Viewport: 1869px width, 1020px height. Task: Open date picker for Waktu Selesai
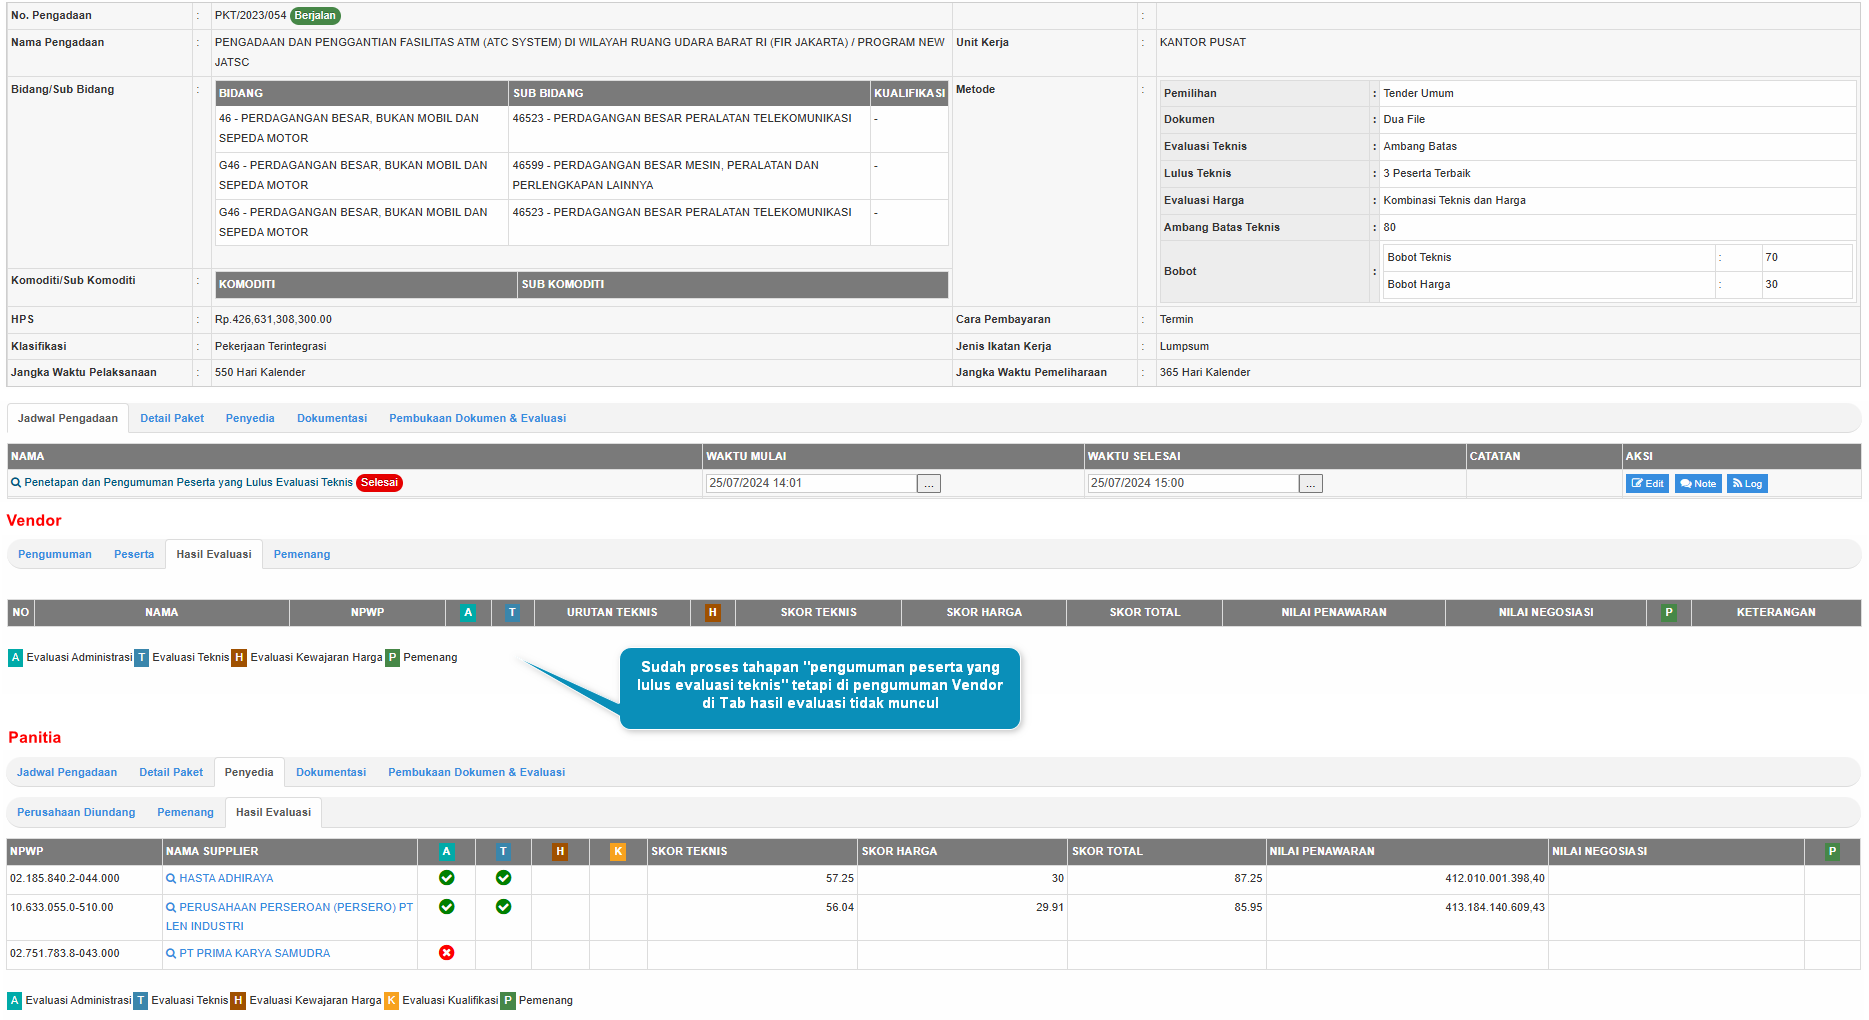[1310, 484]
